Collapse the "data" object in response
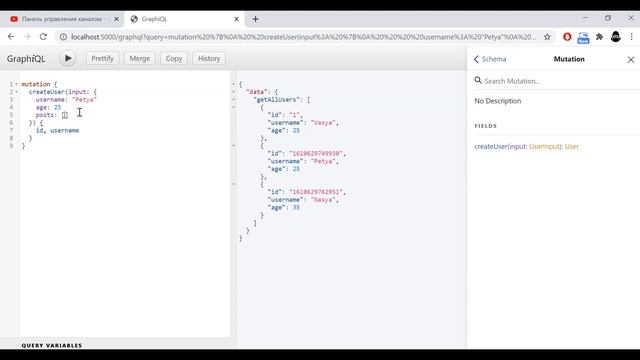640x360 pixels. click(234, 92)
